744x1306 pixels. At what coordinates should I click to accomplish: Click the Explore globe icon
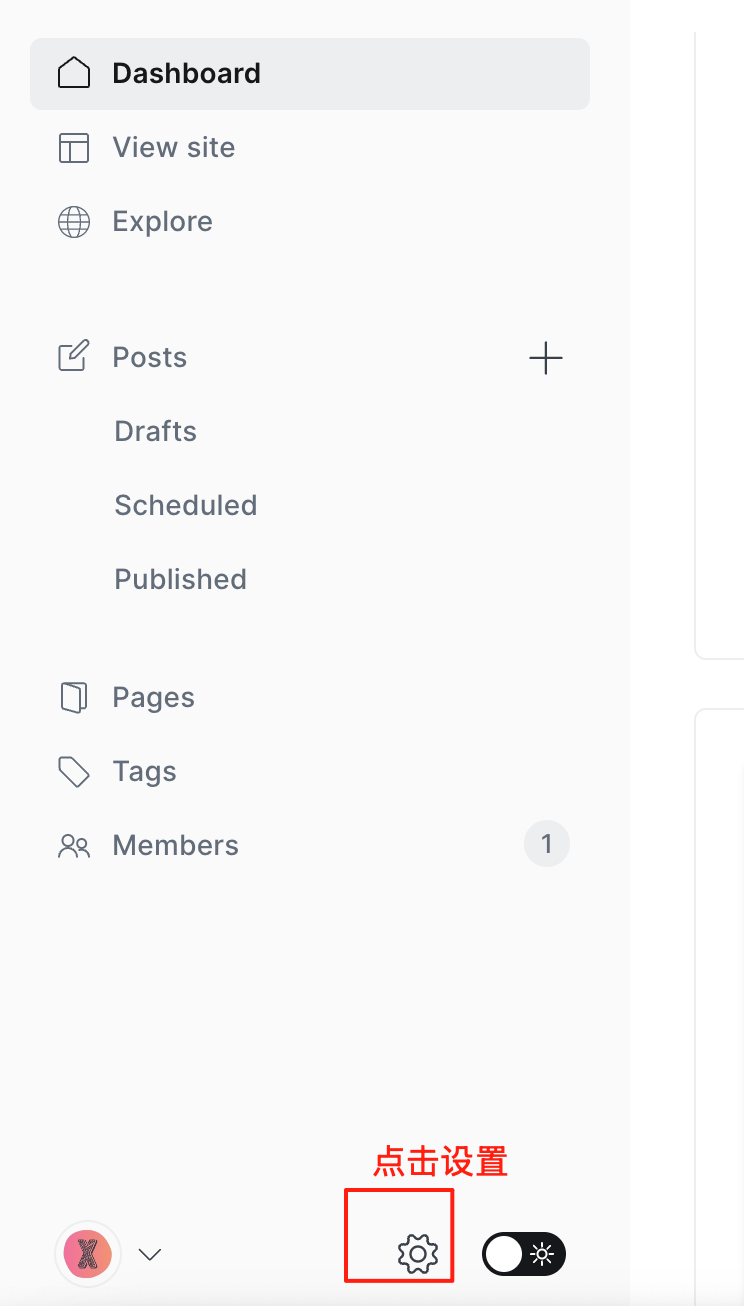tap(74, 221)
